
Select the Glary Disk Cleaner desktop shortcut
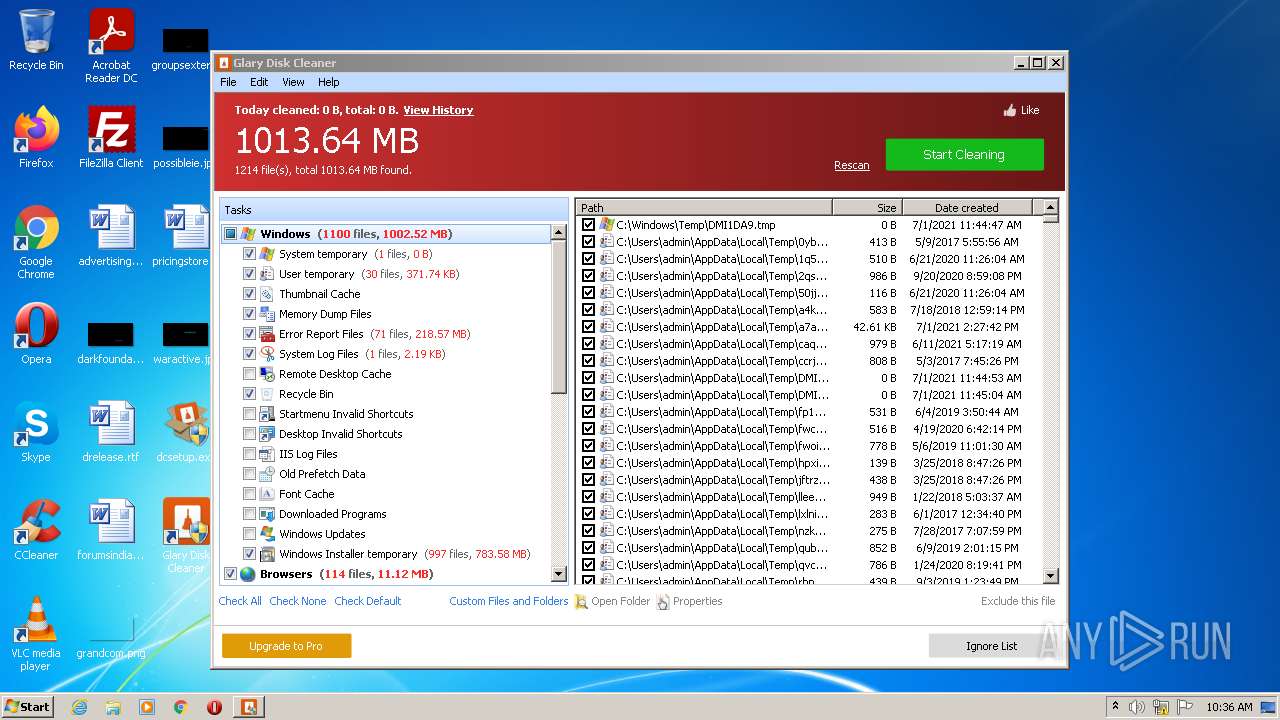(x=186, y=536)
